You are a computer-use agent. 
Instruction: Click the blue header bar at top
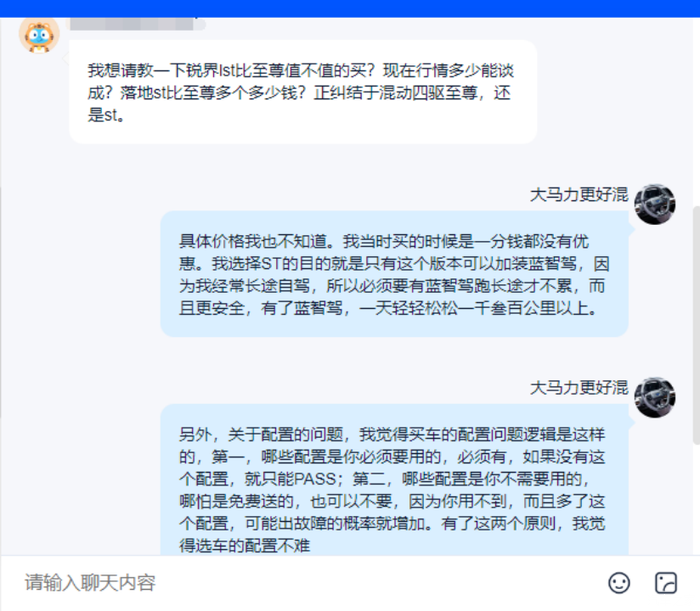[x=350, y=8]
